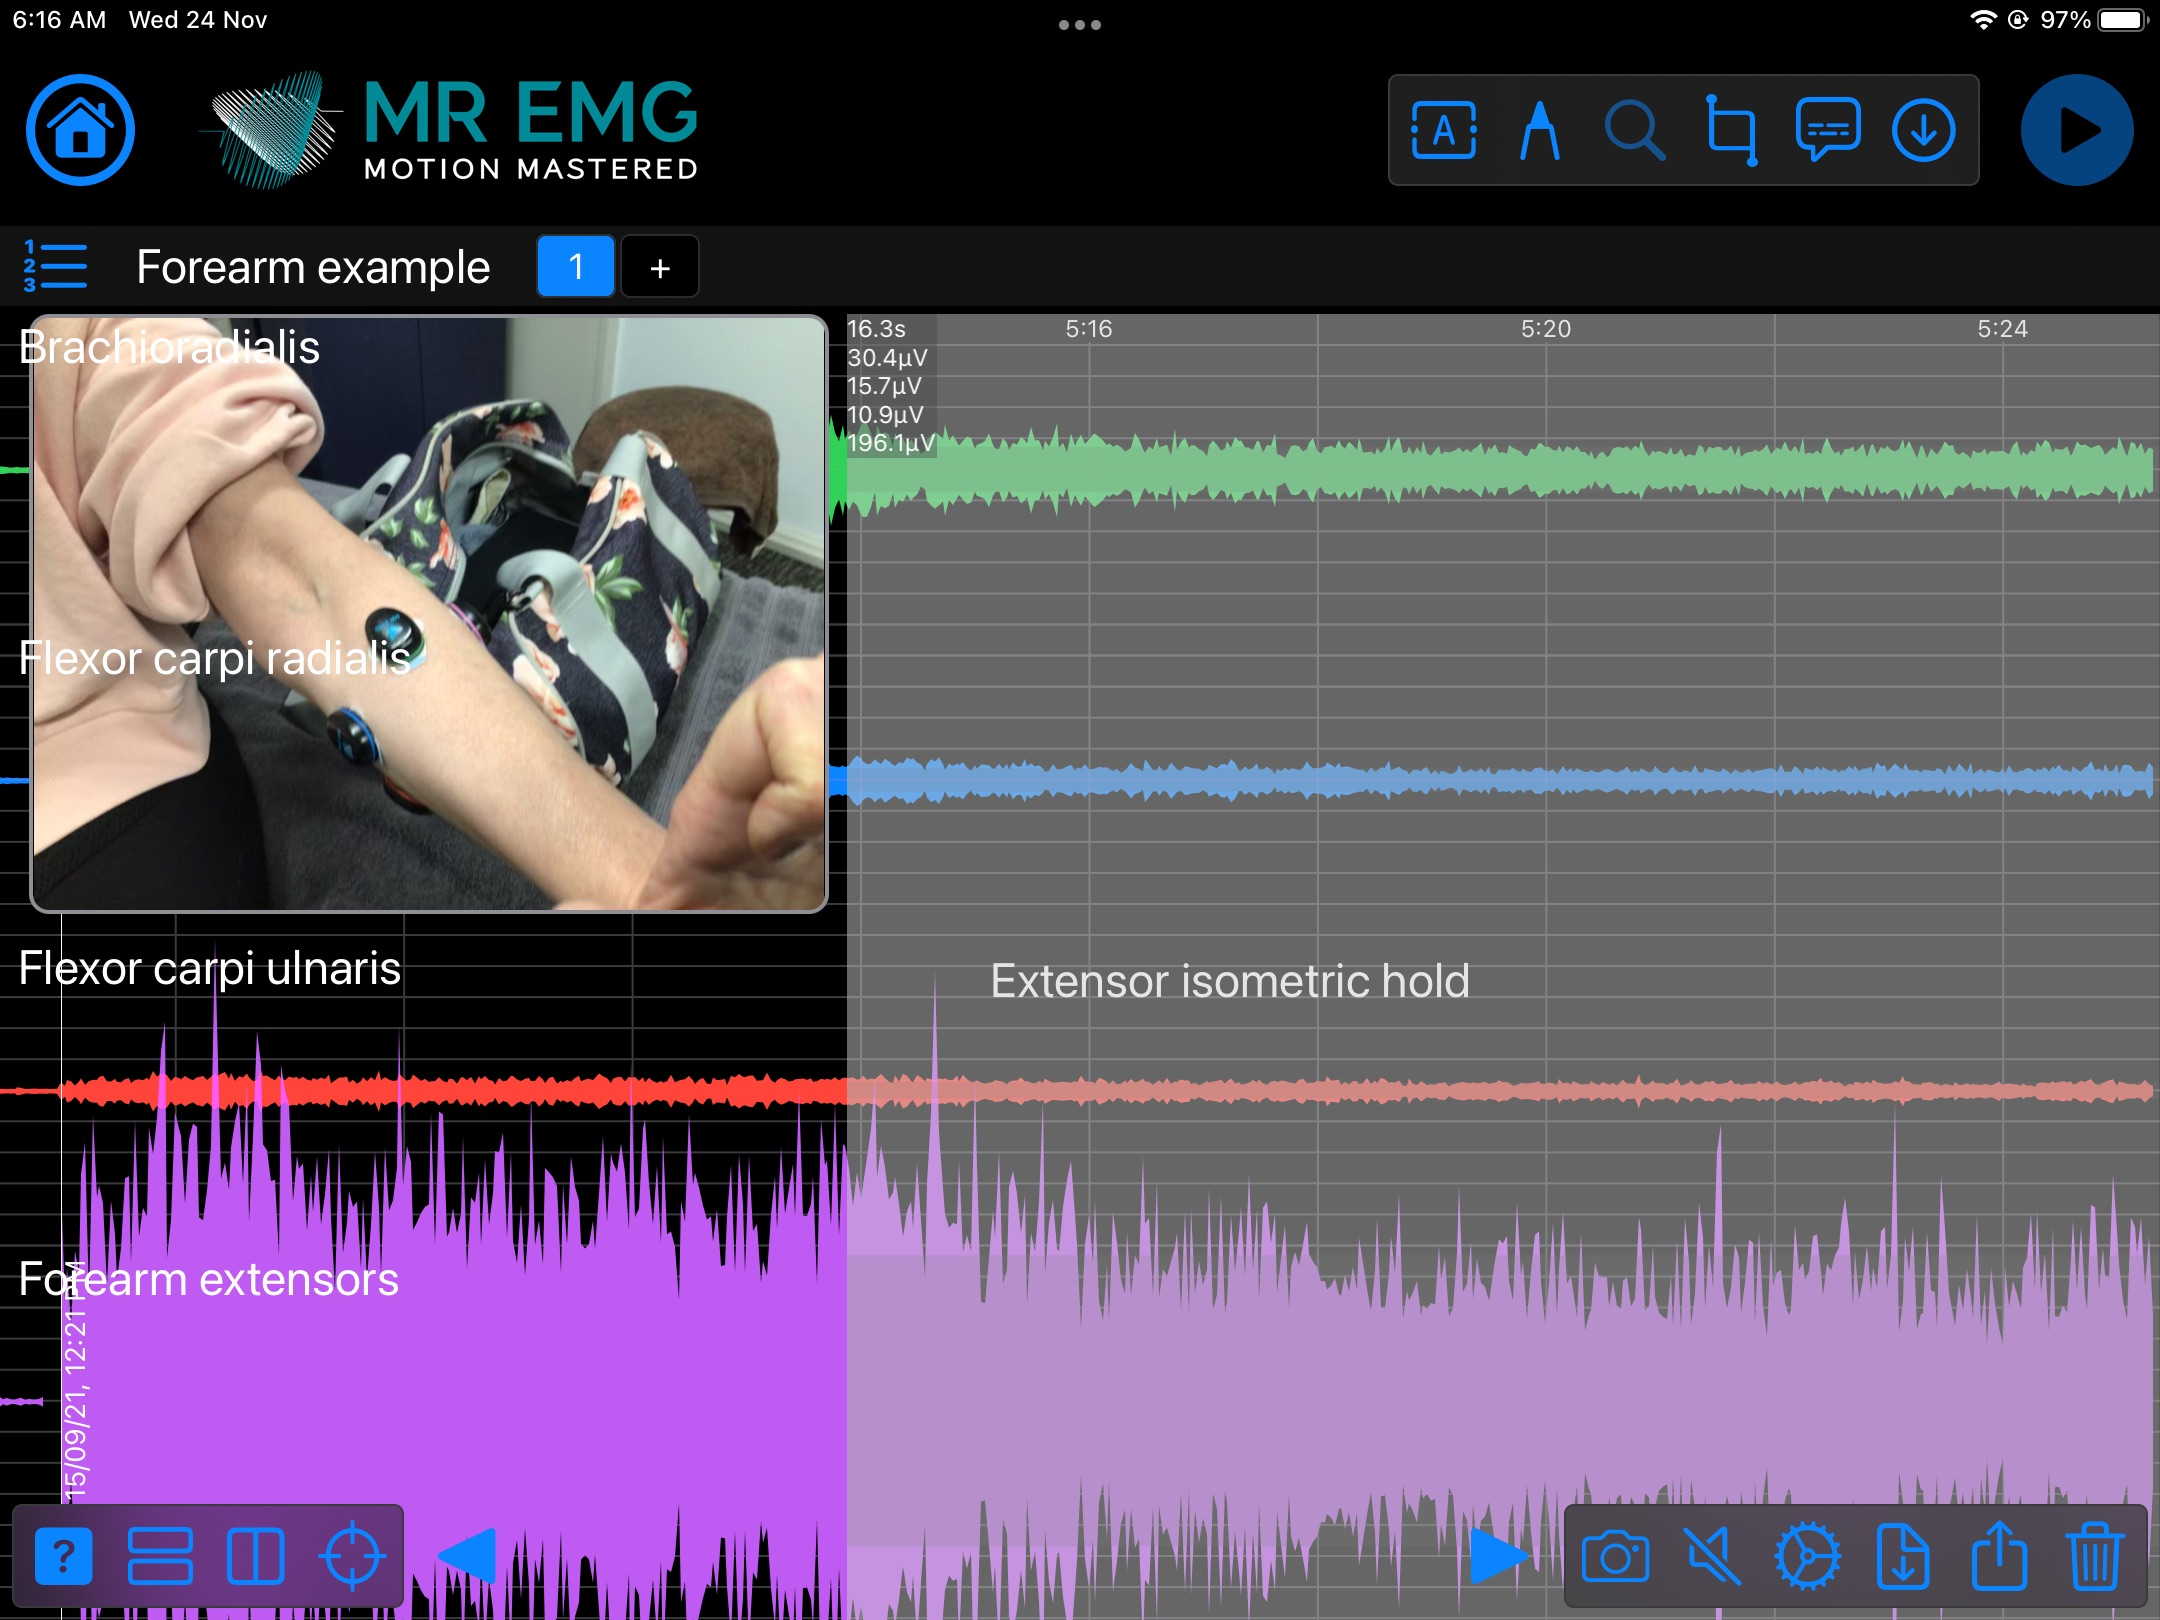Click the 5:24 timeline marker
This screenshot has width=2160, height=1620.
[2002, 329]
